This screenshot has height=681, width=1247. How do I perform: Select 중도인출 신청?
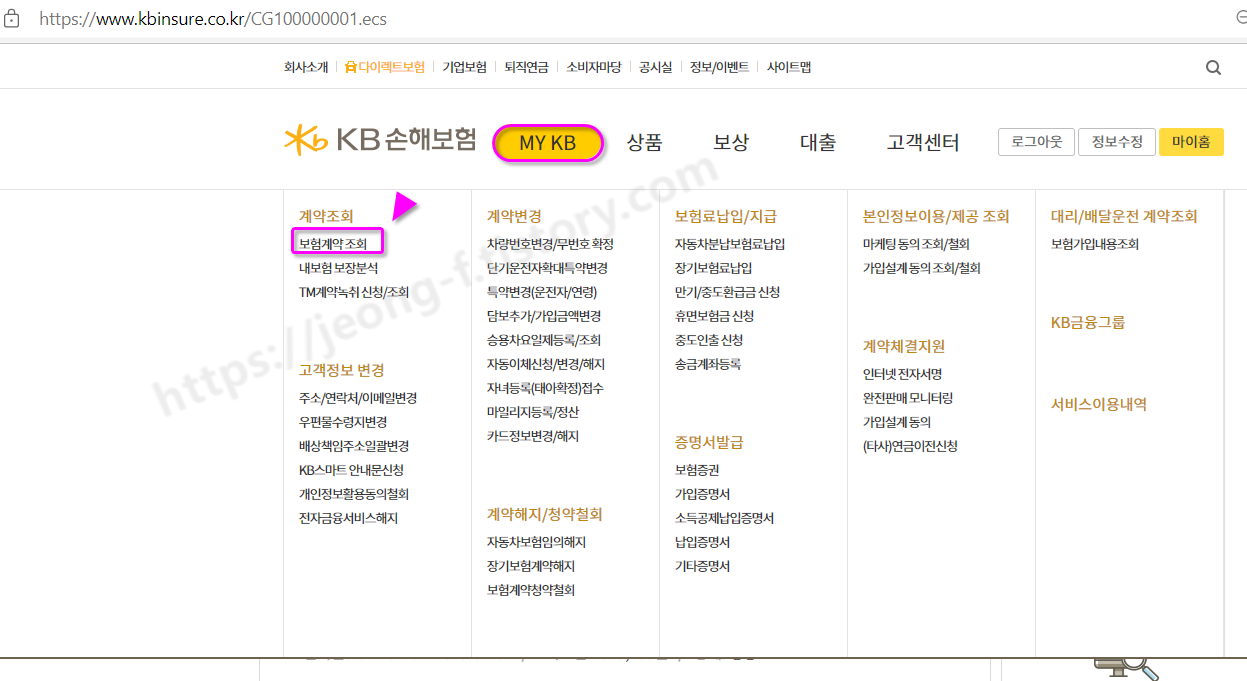point(709,340)
